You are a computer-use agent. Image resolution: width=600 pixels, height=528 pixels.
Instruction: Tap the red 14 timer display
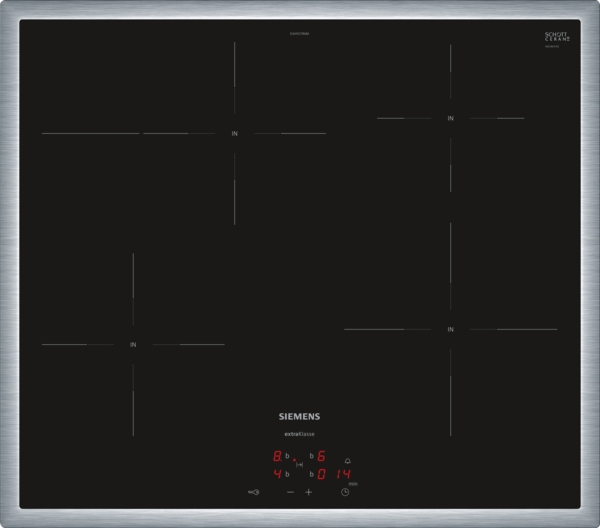tap(344, 474)
